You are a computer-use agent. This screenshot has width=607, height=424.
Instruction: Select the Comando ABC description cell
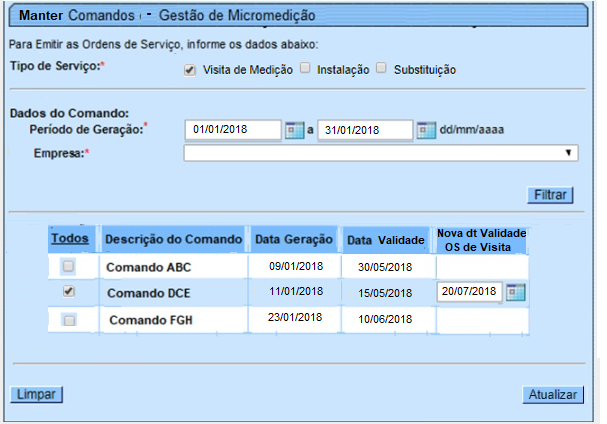coord(173,267)
